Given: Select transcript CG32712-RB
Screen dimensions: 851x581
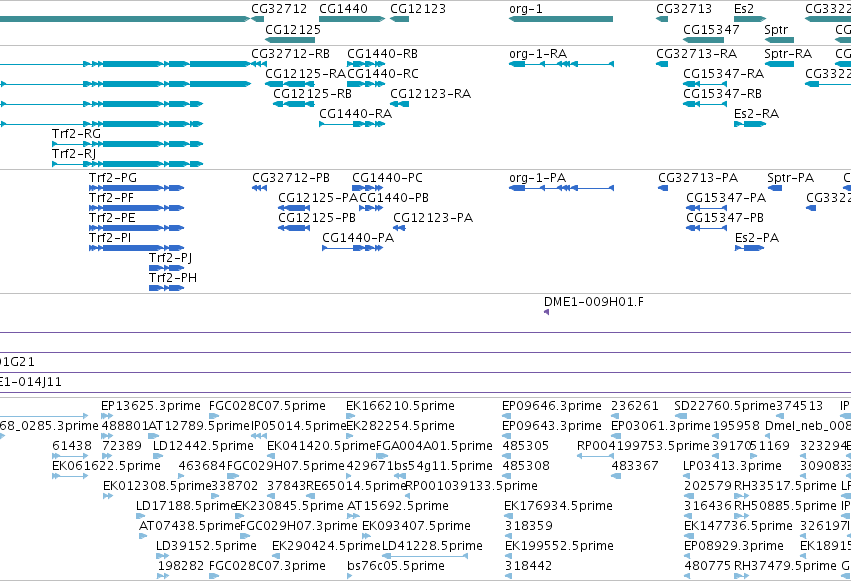Looking at the screenshot, I should 290,54.
